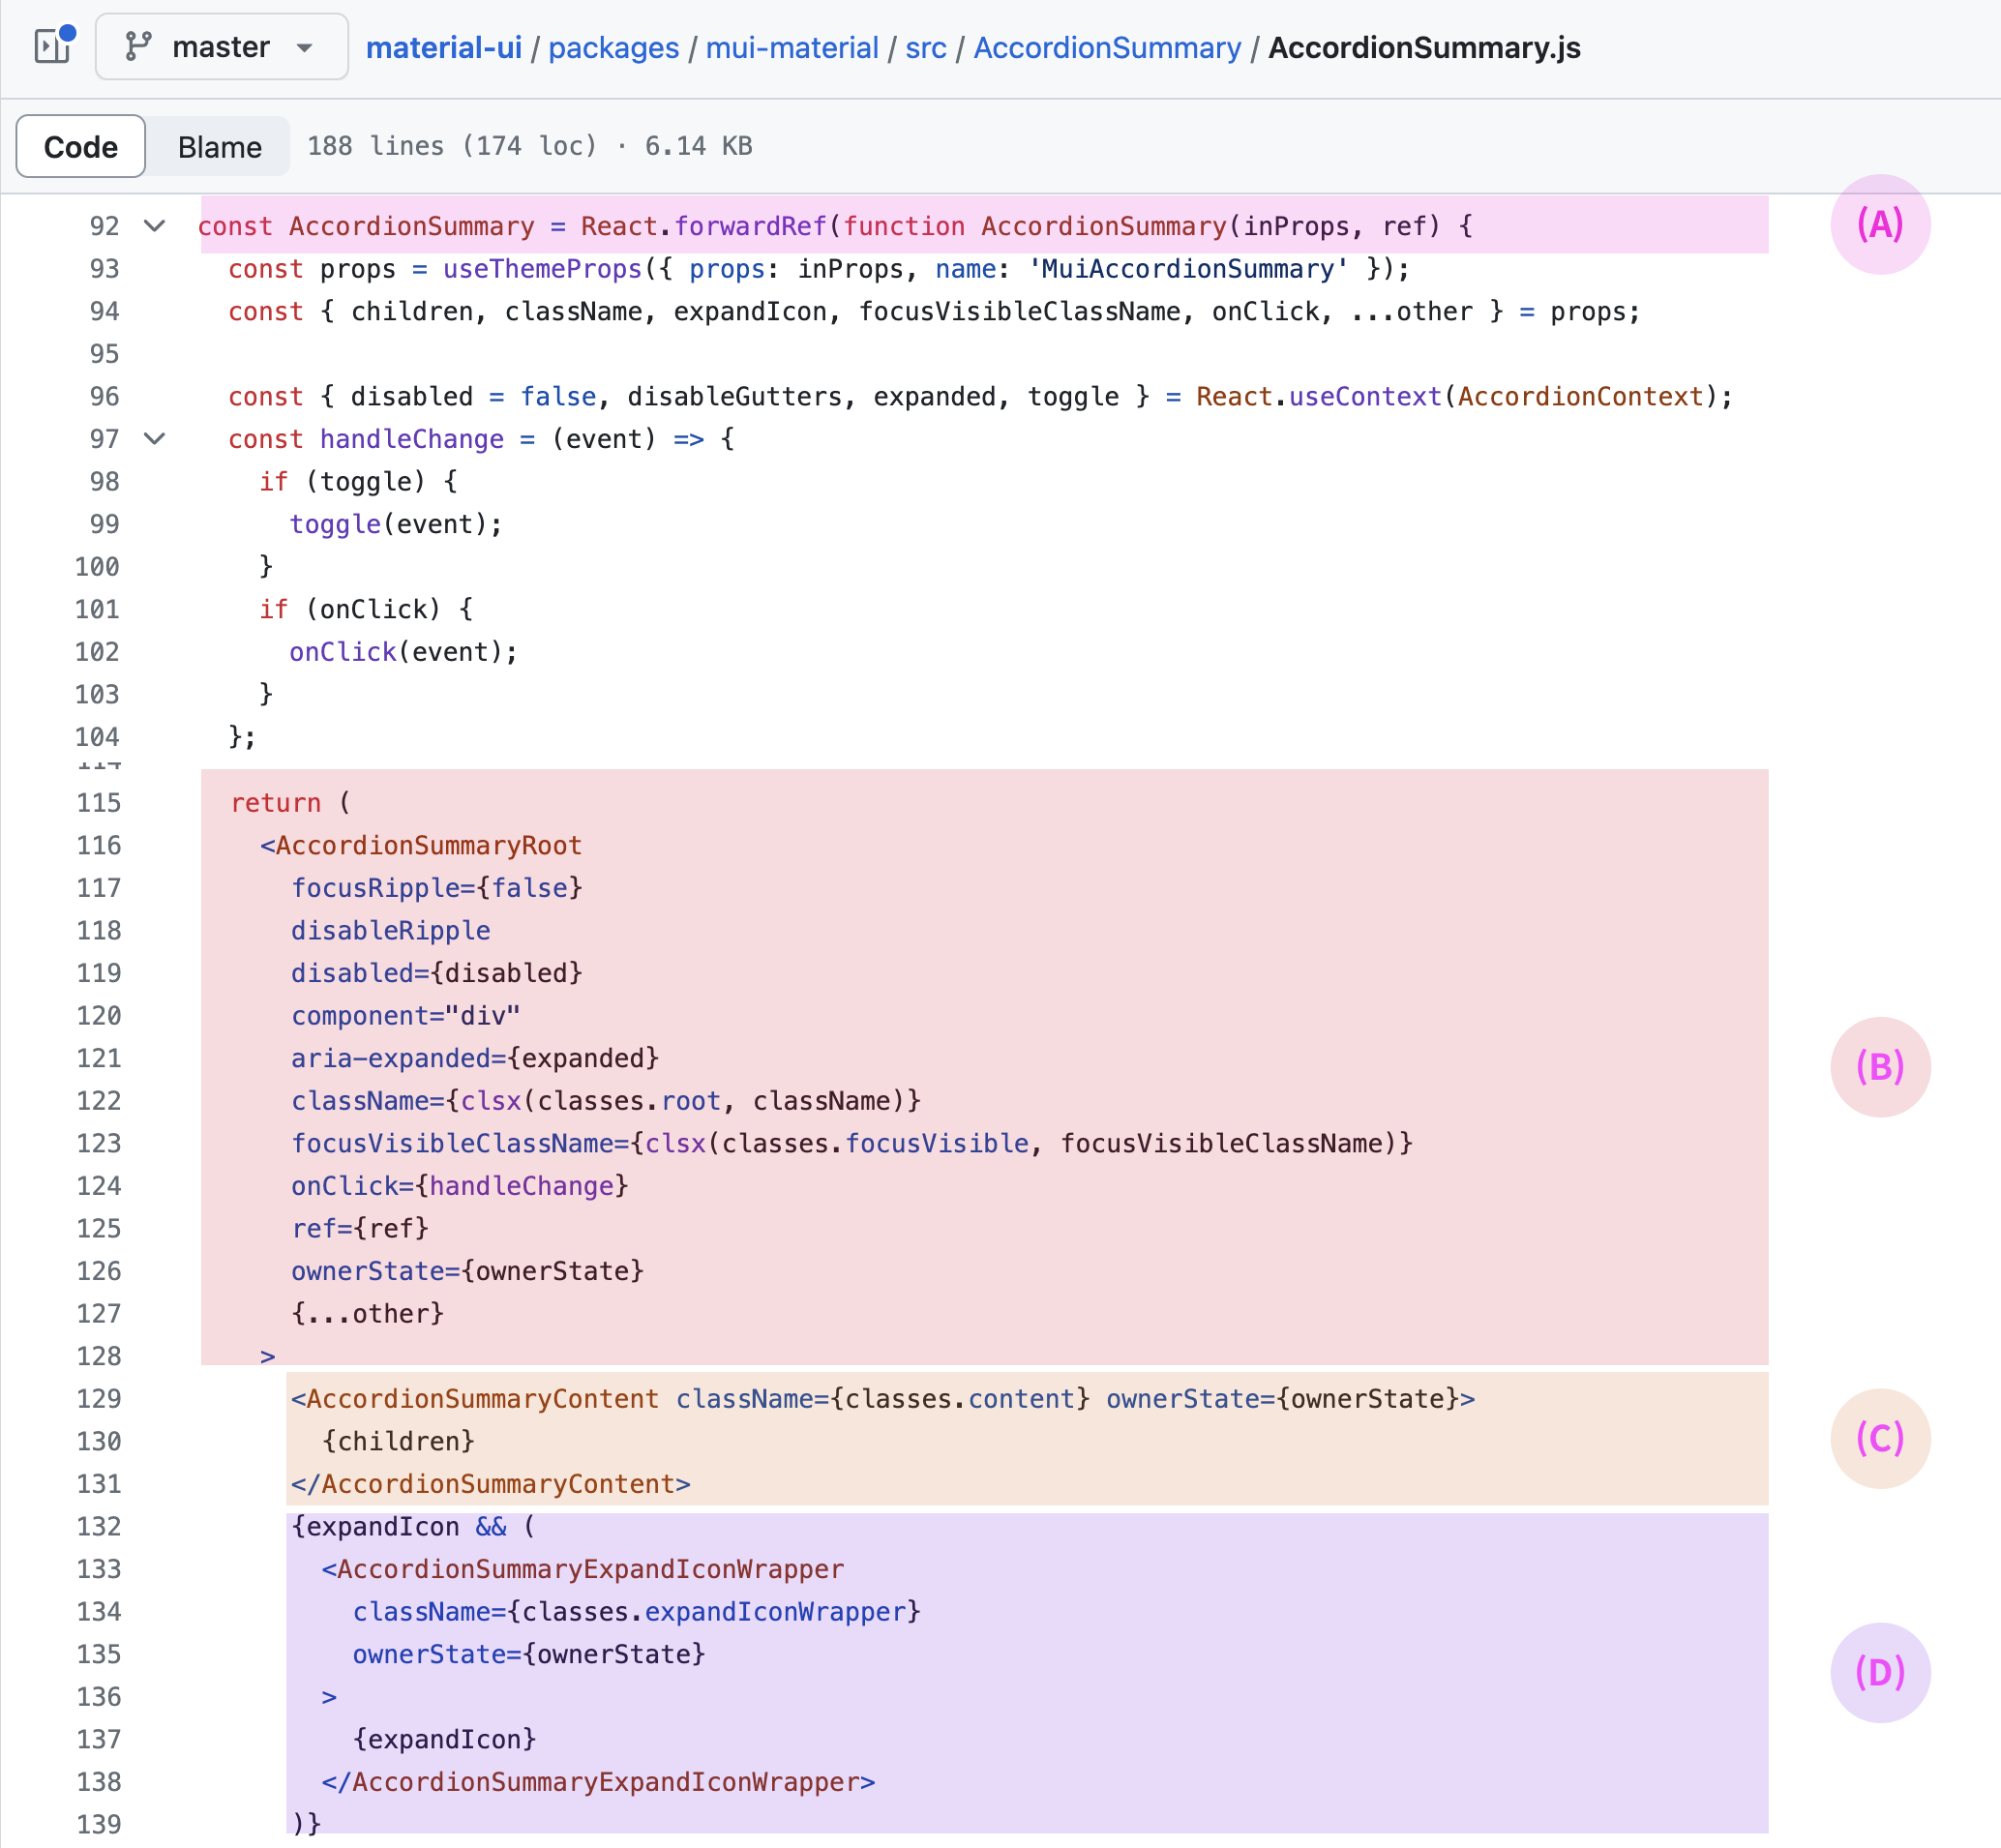The height and width of the screenshot is (1848, 2001).
Task: Expand the file tree side panel icon
Action: (53, 46)
